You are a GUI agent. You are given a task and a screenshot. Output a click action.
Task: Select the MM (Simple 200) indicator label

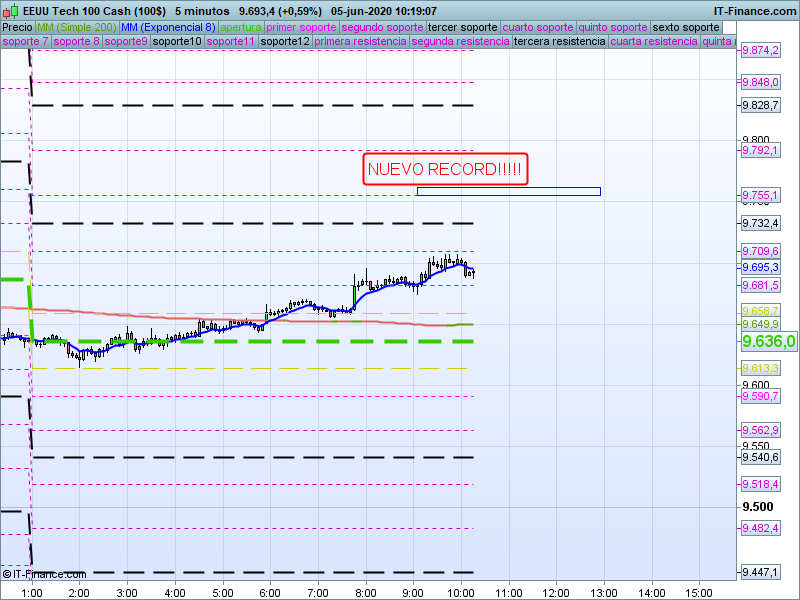(76, 27)
